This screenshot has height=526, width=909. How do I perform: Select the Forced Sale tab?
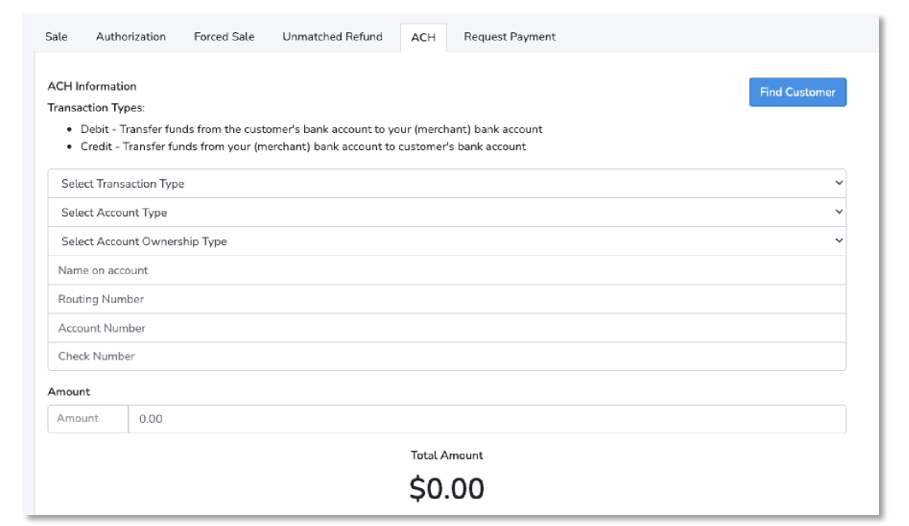[224, 37]
